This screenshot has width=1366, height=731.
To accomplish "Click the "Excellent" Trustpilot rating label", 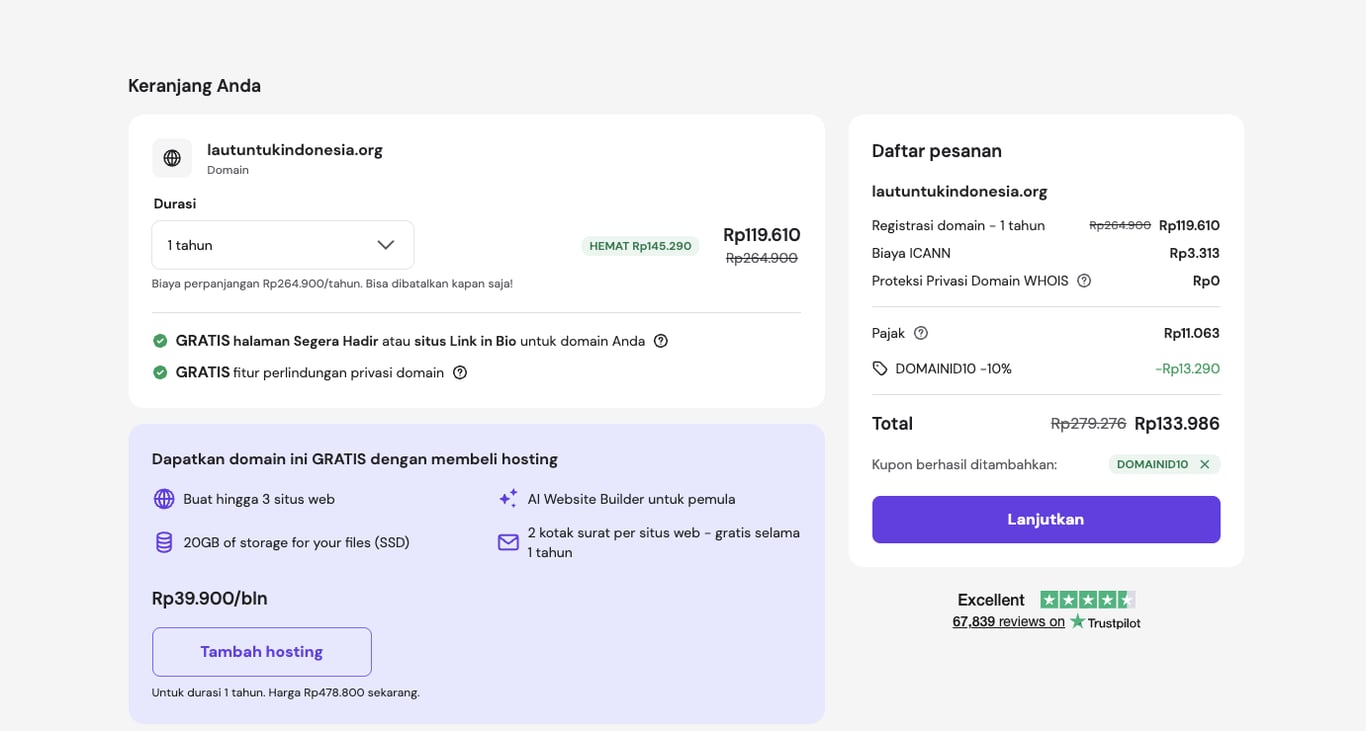I will (991, 600).
